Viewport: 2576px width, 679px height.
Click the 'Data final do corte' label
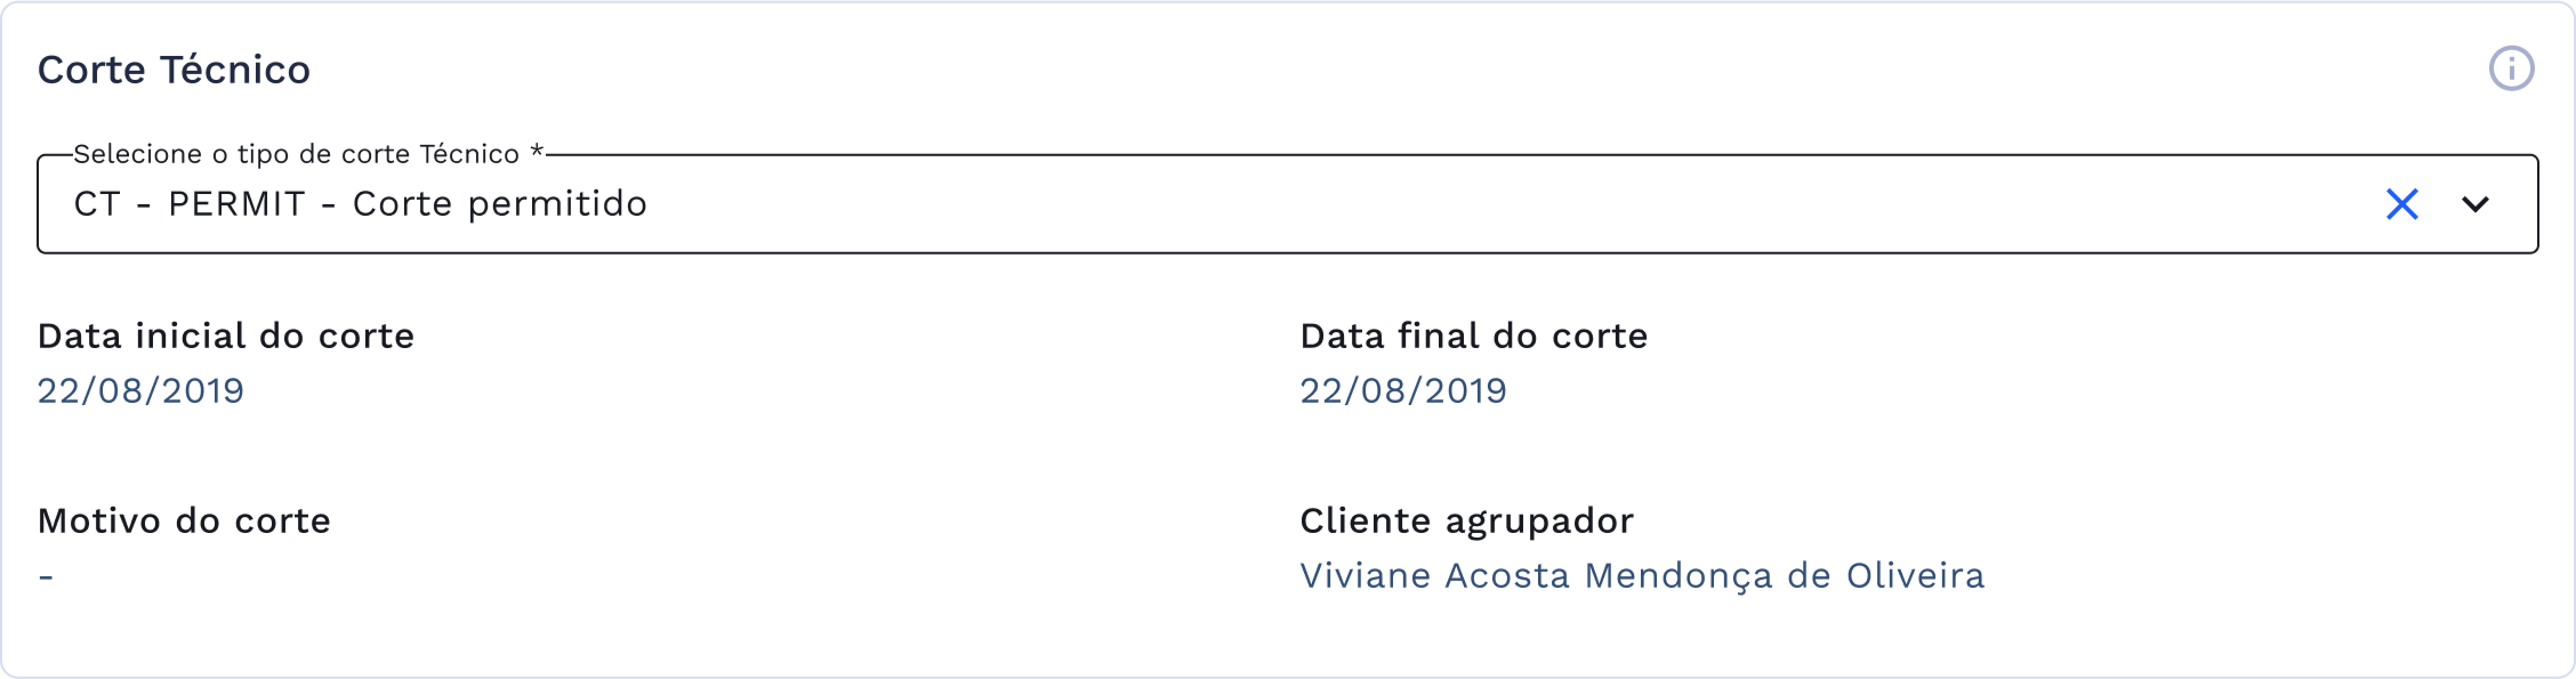[x=1473, y=336]
